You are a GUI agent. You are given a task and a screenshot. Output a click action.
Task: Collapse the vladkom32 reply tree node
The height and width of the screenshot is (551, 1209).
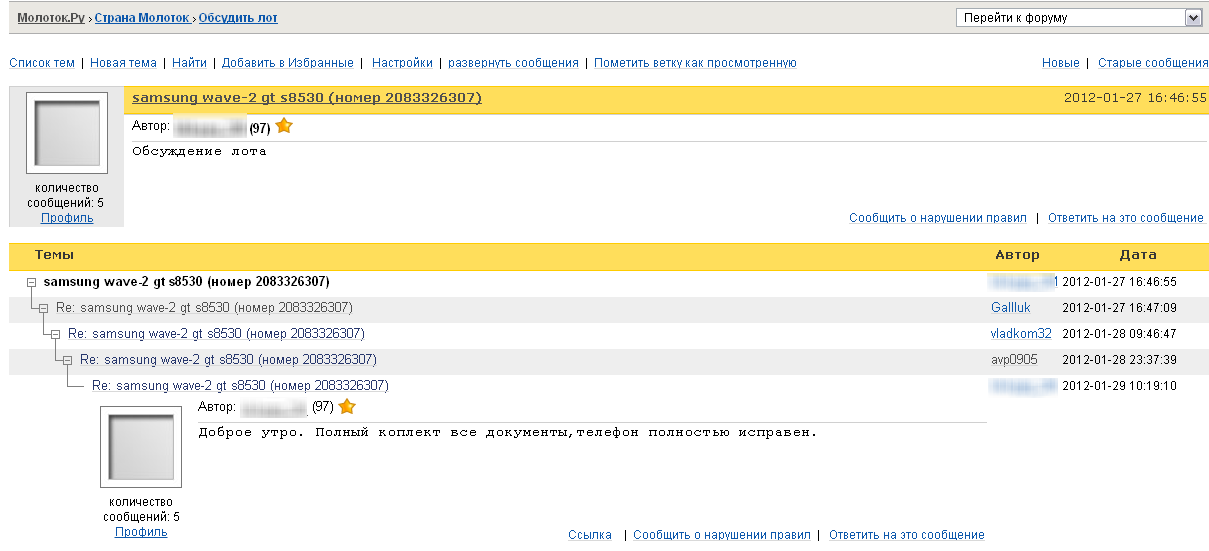tap(56, 335)
